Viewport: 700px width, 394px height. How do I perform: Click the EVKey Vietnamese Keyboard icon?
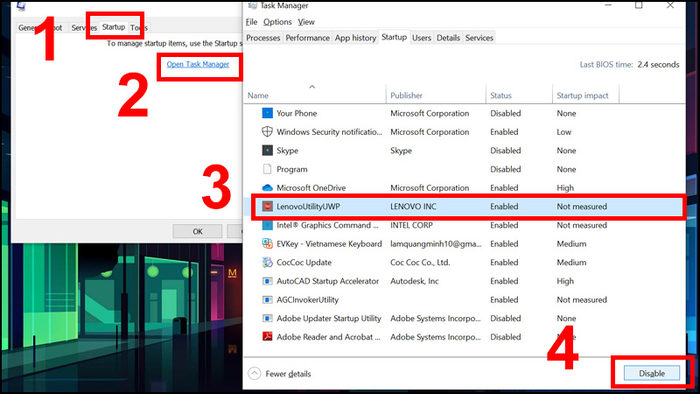[x=267, y=244]
